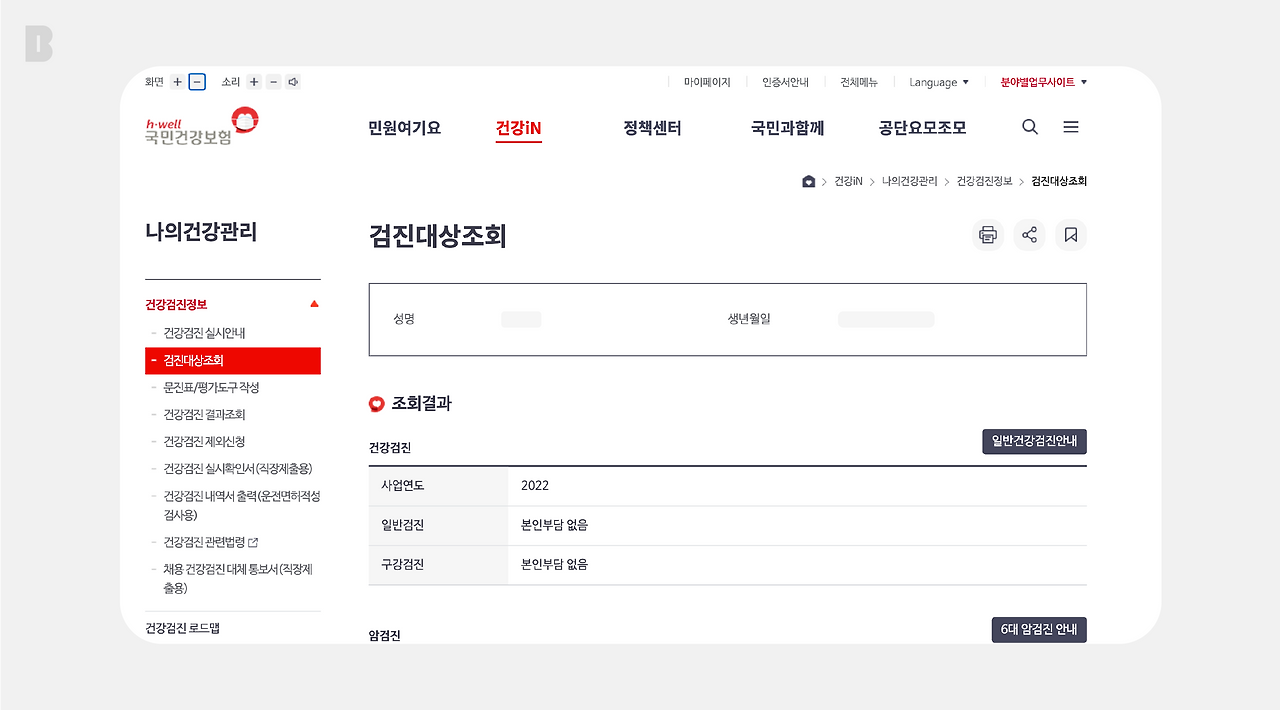
Task: Collapse the 건강검진정보 sidebar section
Action: point(314,303)
